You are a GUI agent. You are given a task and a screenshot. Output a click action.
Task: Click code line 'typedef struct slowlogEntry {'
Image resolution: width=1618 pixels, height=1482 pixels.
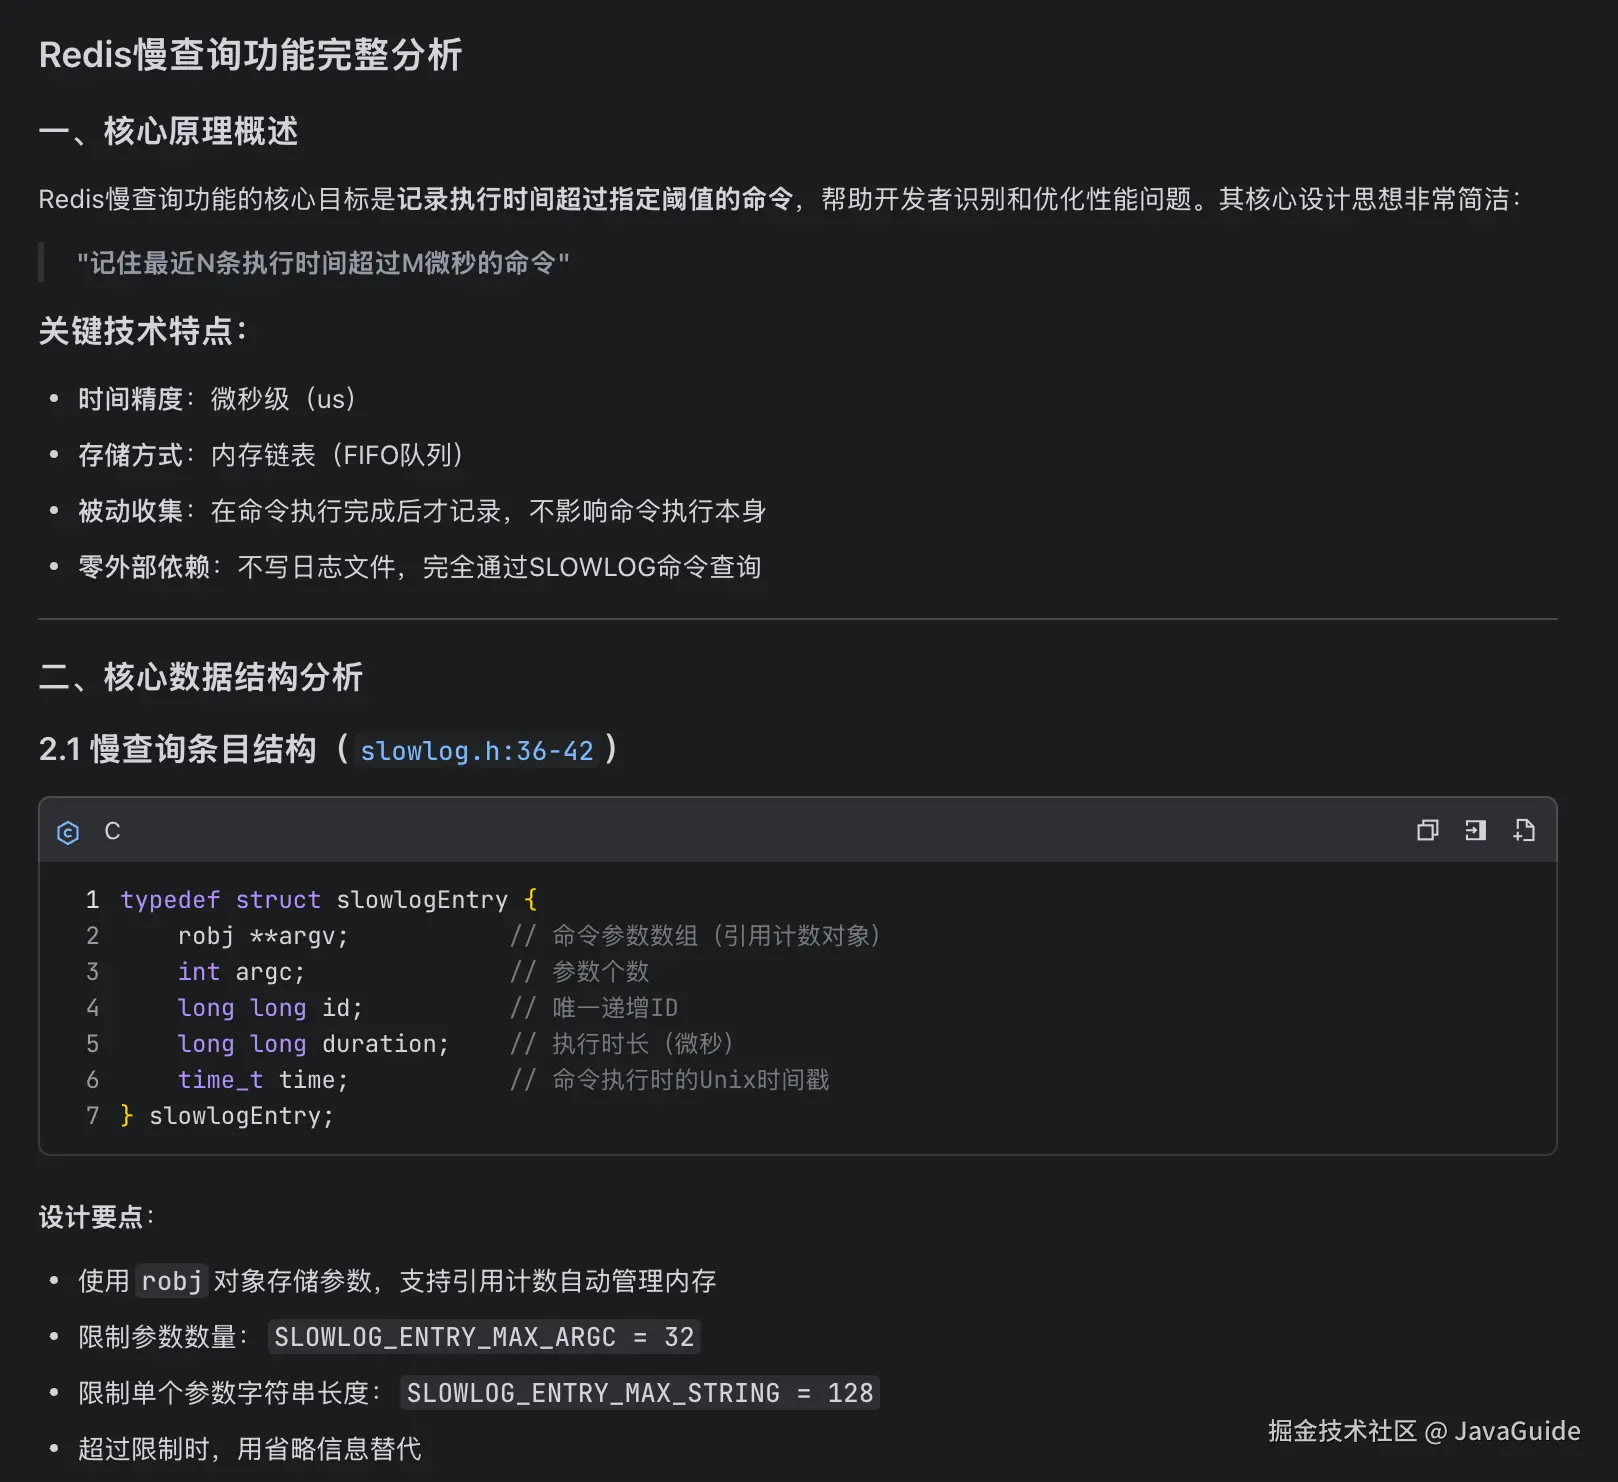click(x=329, y=900)
